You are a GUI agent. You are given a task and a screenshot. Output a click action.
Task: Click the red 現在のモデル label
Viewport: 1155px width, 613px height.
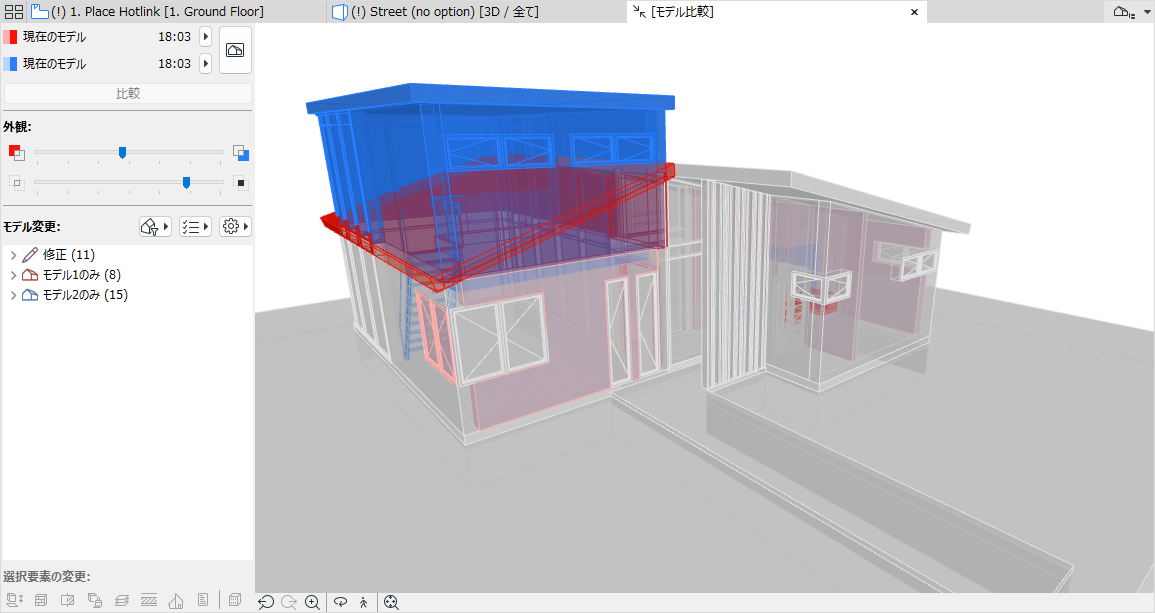55,37
